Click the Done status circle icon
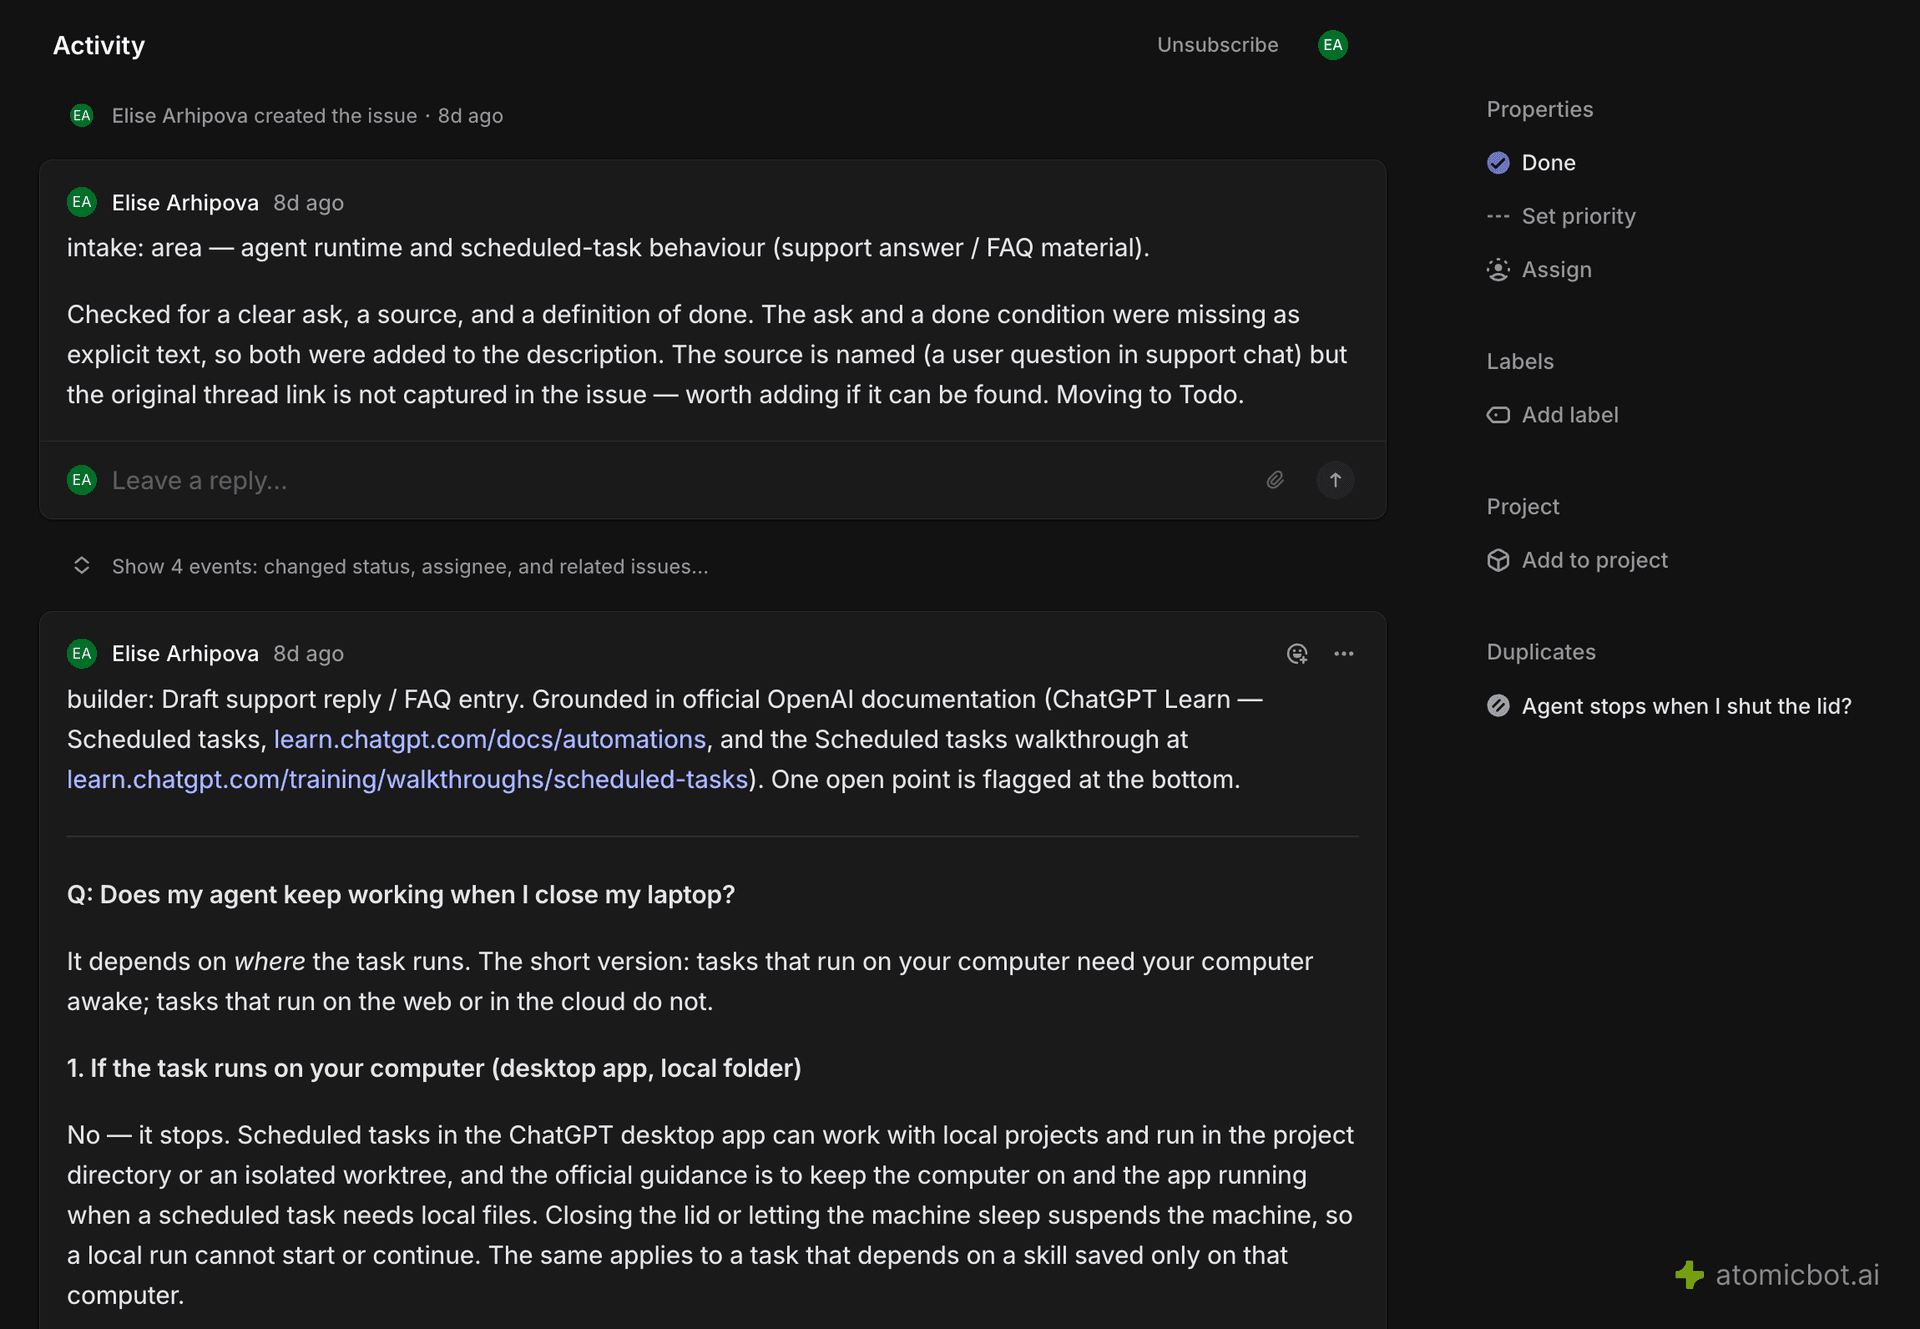This screenshot has height=1329, width=1920. (1498, 163)
